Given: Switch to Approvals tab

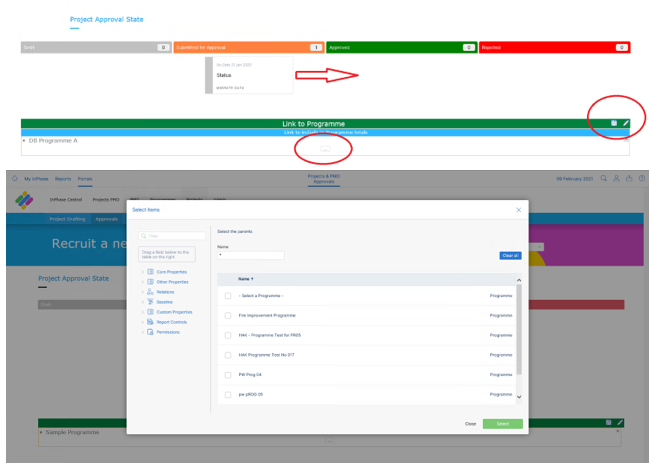Looking at the screenshot, I should (x=106, y=219).
